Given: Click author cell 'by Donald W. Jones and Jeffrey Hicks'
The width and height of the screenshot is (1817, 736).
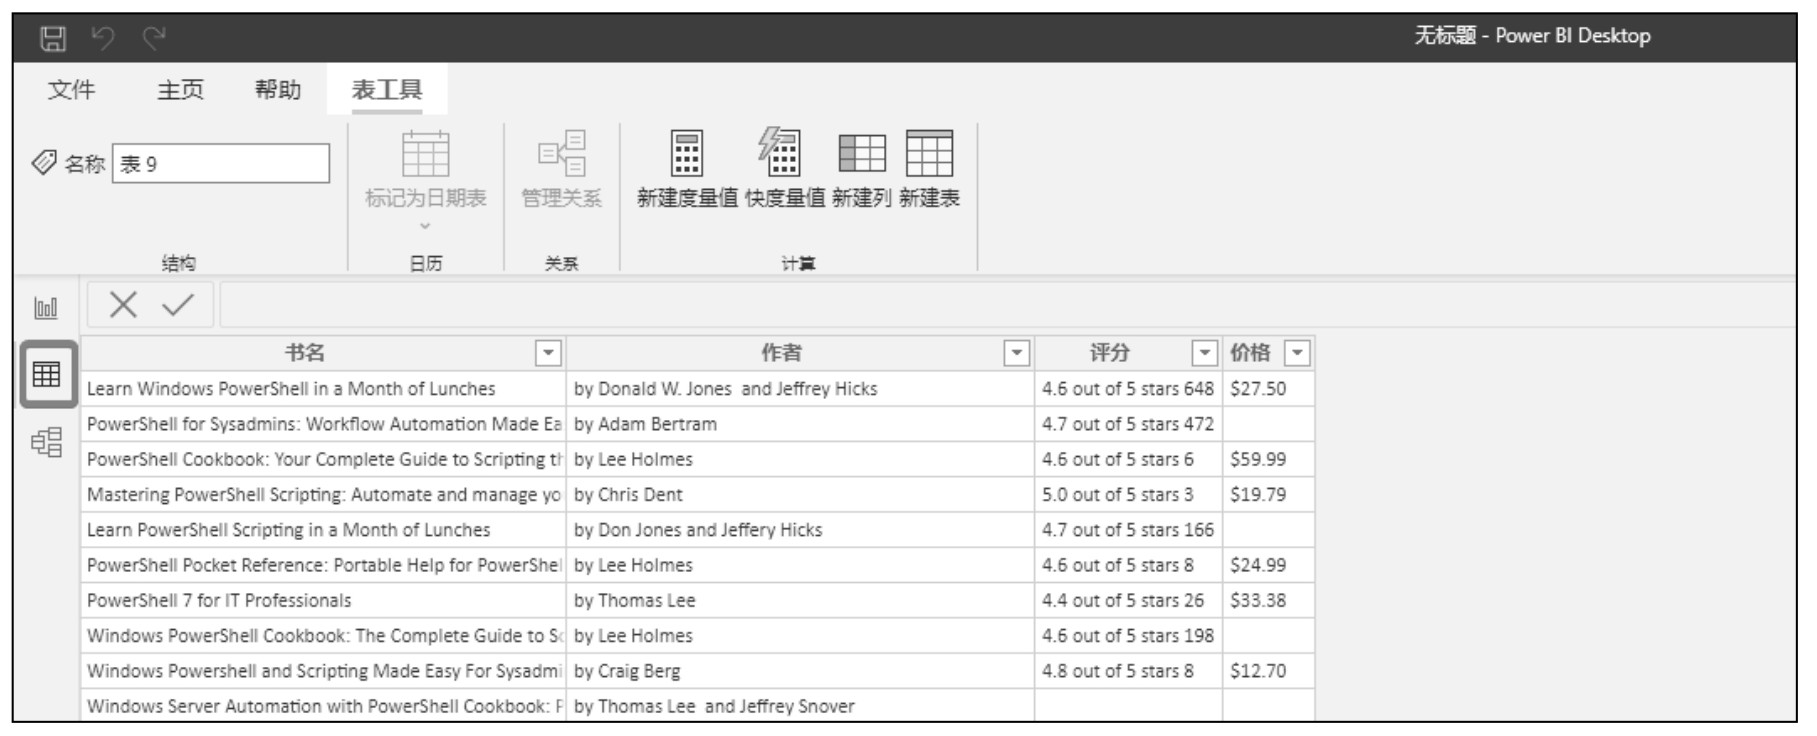Looking at the screenshot, I should [800, 389].
